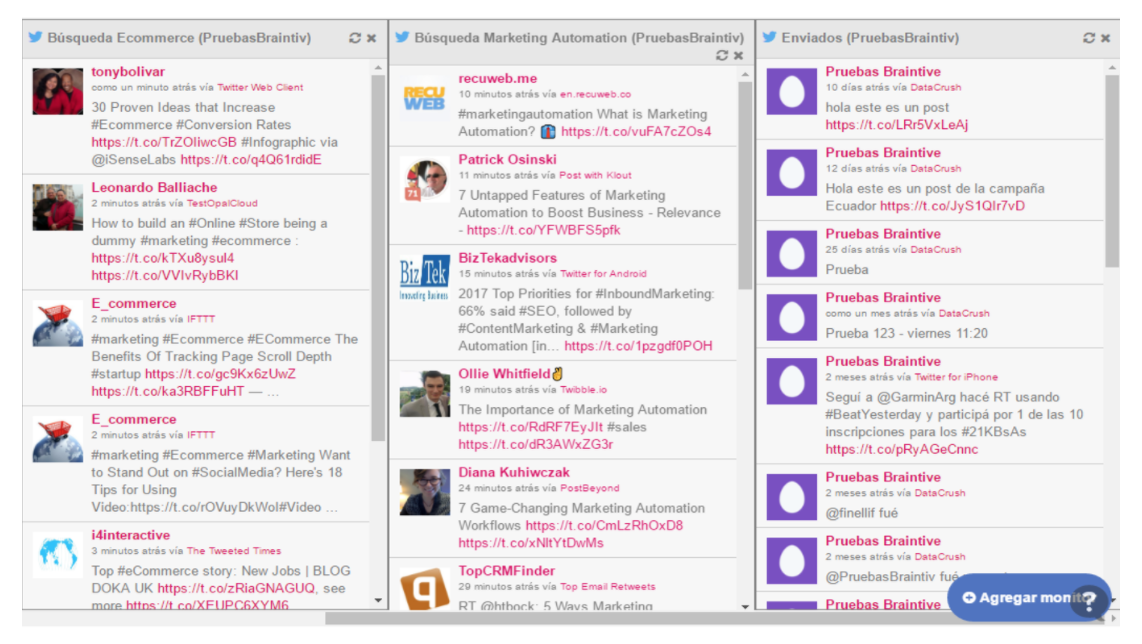Open help question mark bubble

click(1089, 602)
